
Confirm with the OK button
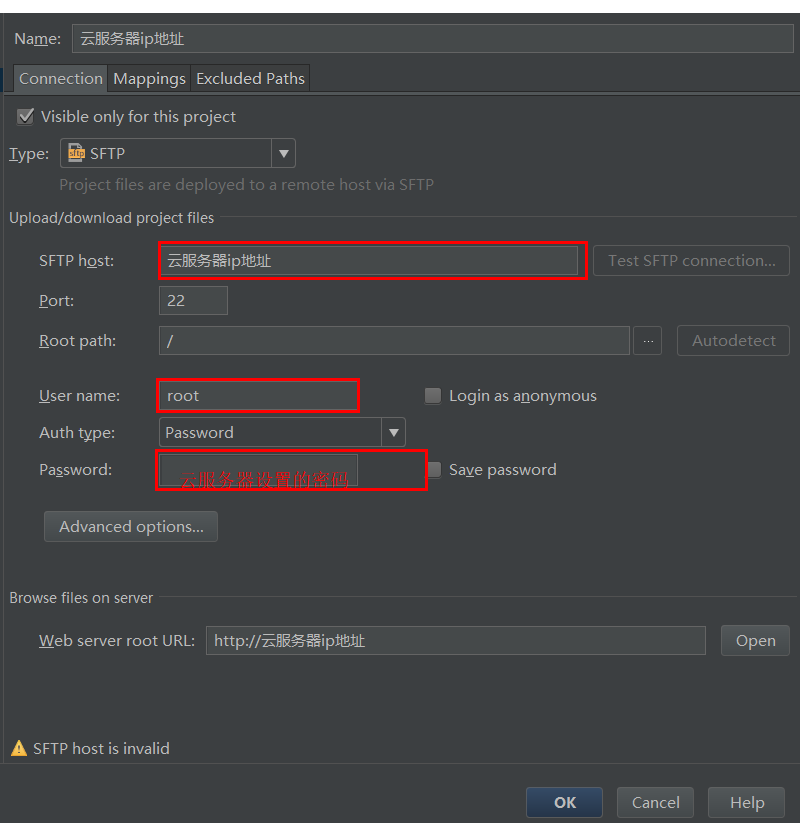pyautogui.click(x=564, y=802)
